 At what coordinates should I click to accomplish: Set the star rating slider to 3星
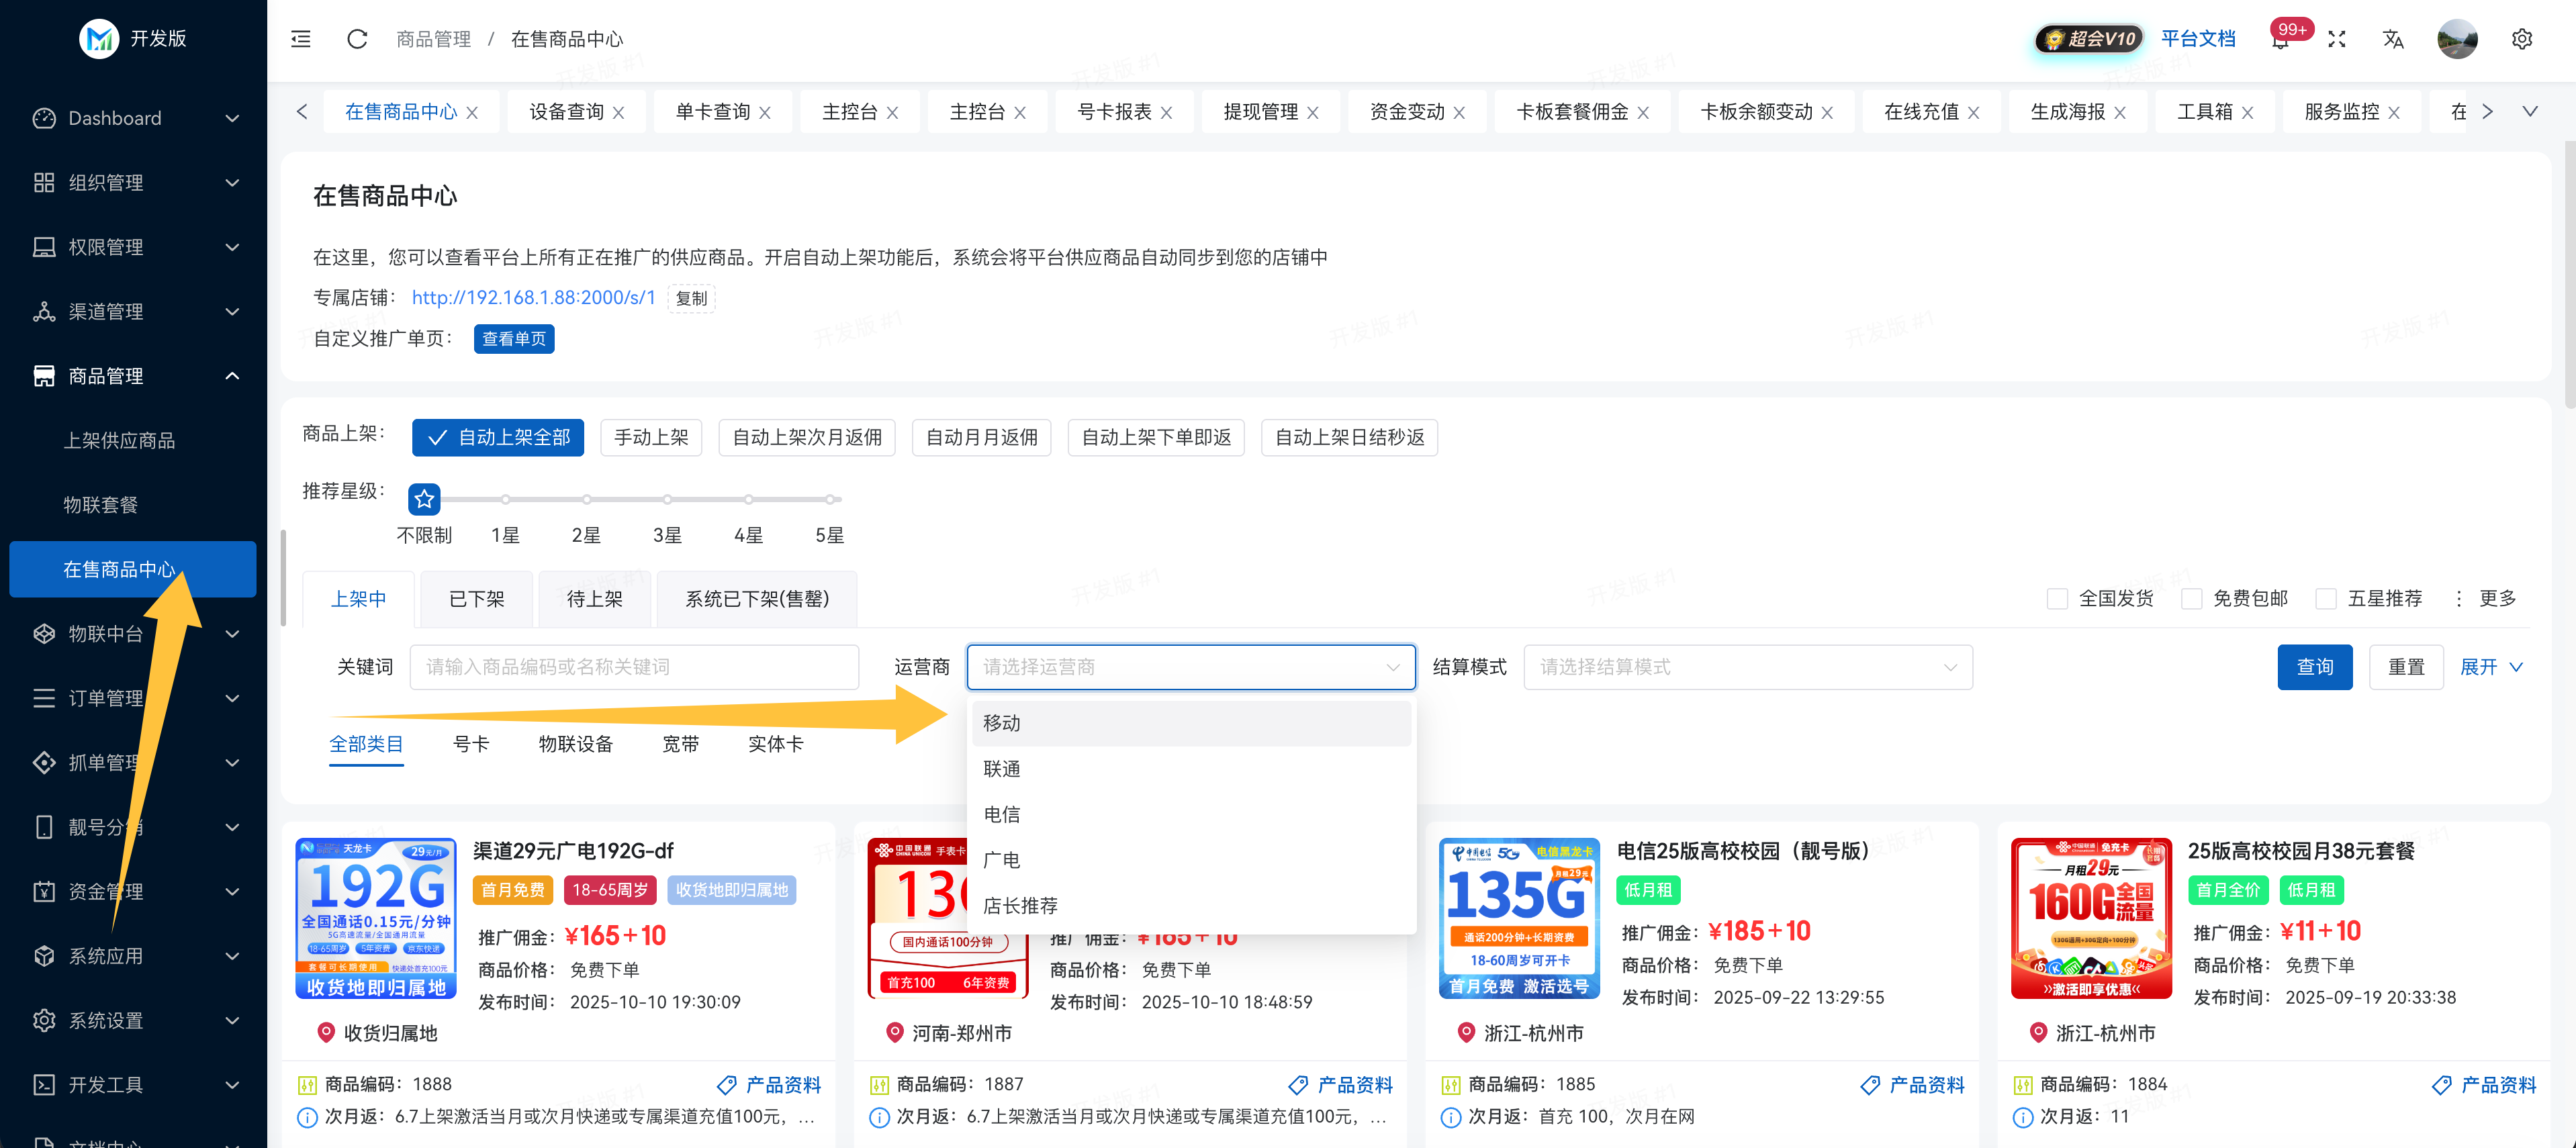(667, 499)
